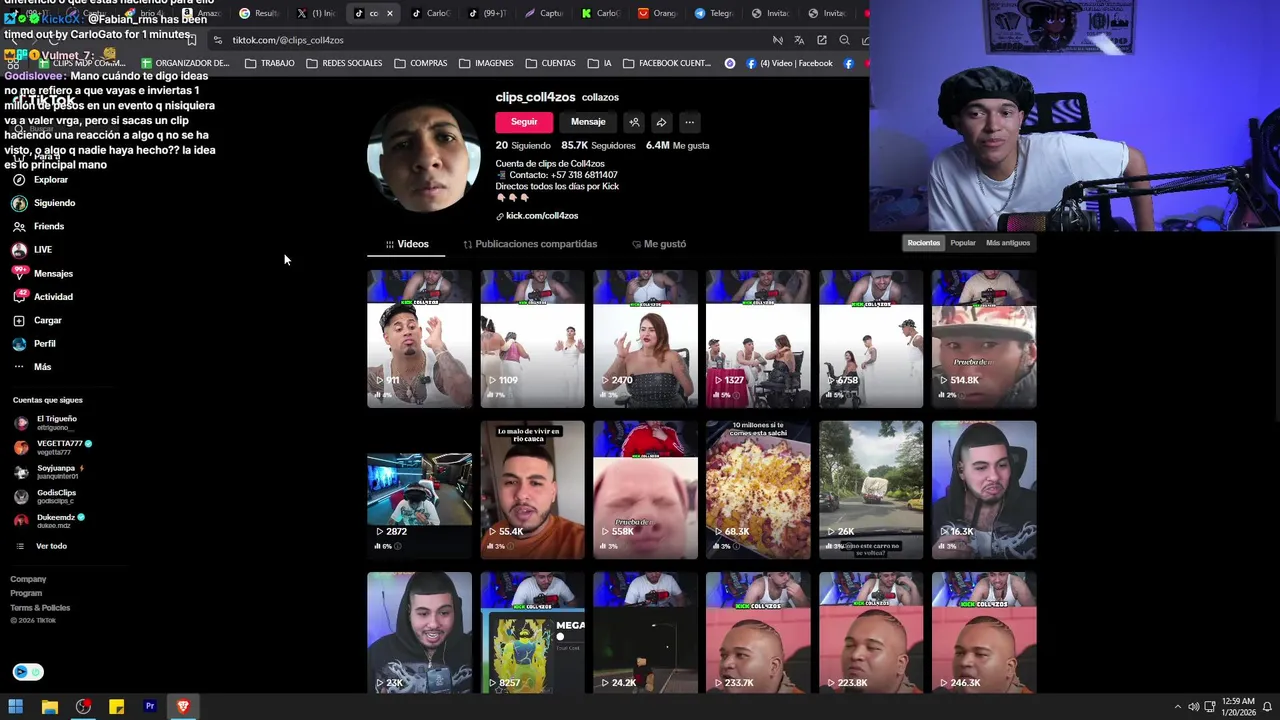The width and height of the screenshot is (1280, 720).
Task: Close the active TikTok browser tab
Action: point(390,13)
